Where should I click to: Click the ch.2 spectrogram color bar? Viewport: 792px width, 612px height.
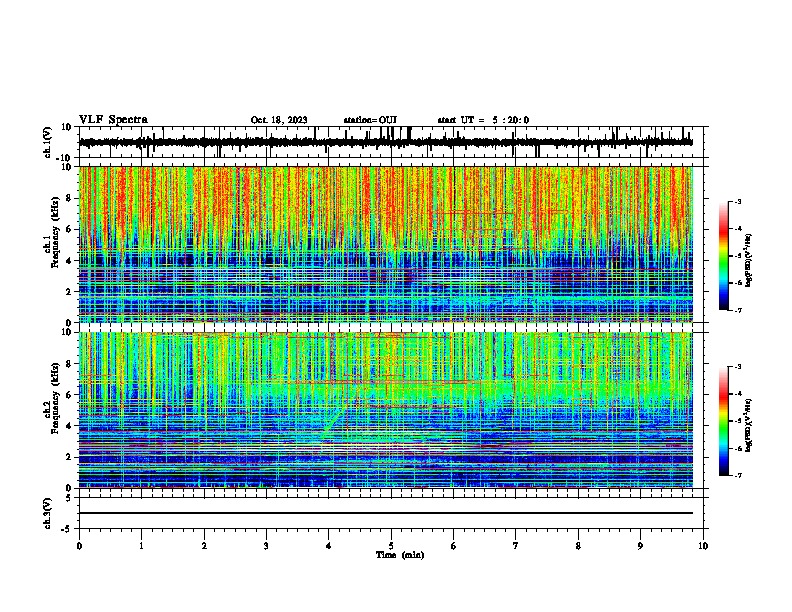724,421
